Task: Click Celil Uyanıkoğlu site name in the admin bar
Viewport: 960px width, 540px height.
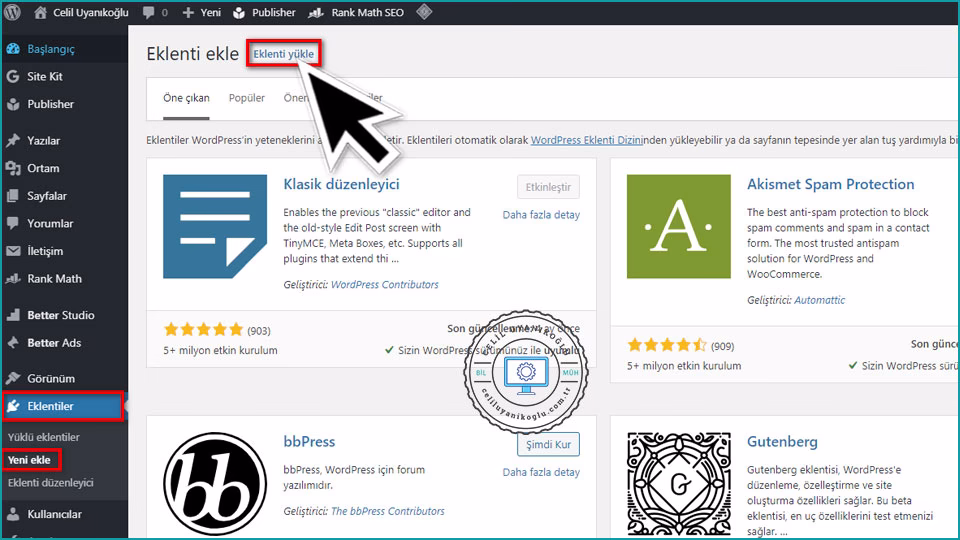Action: tap(91, 12)
